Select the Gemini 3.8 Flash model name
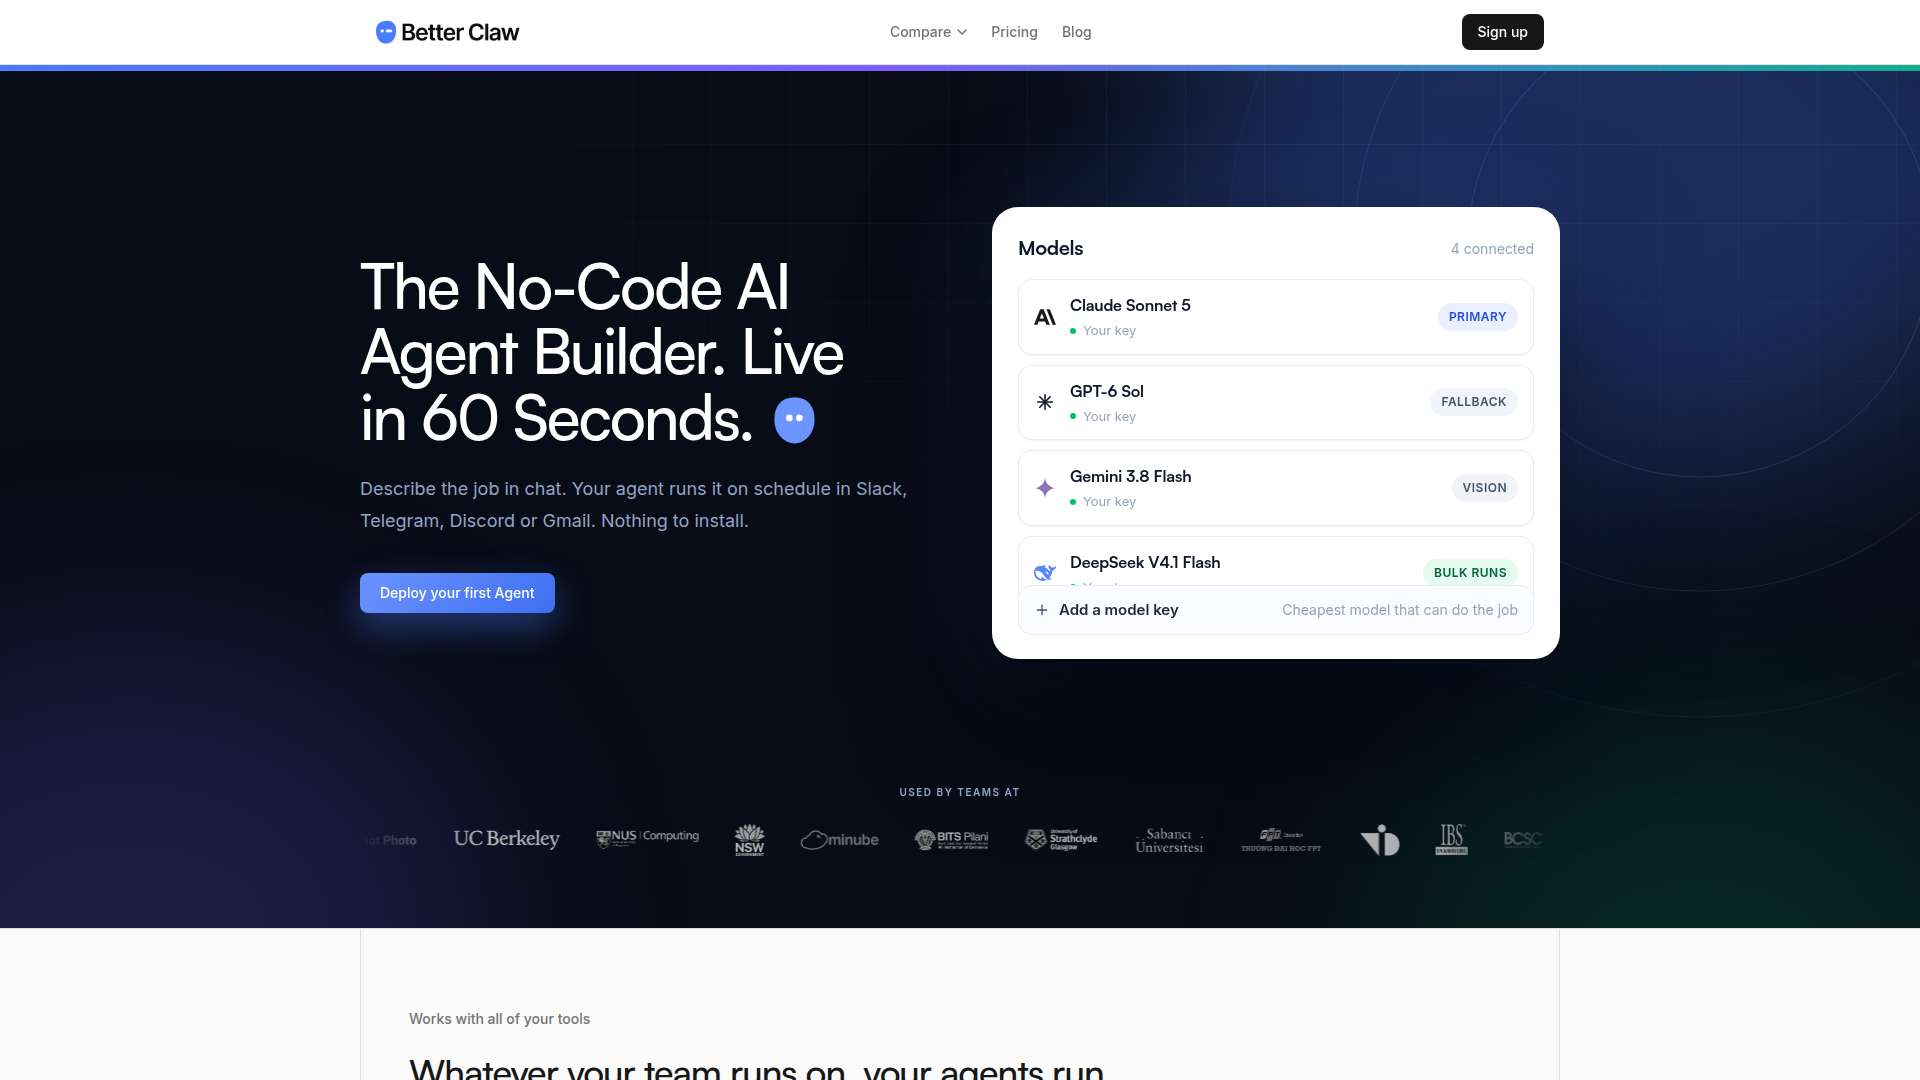 coord(1130,477)
